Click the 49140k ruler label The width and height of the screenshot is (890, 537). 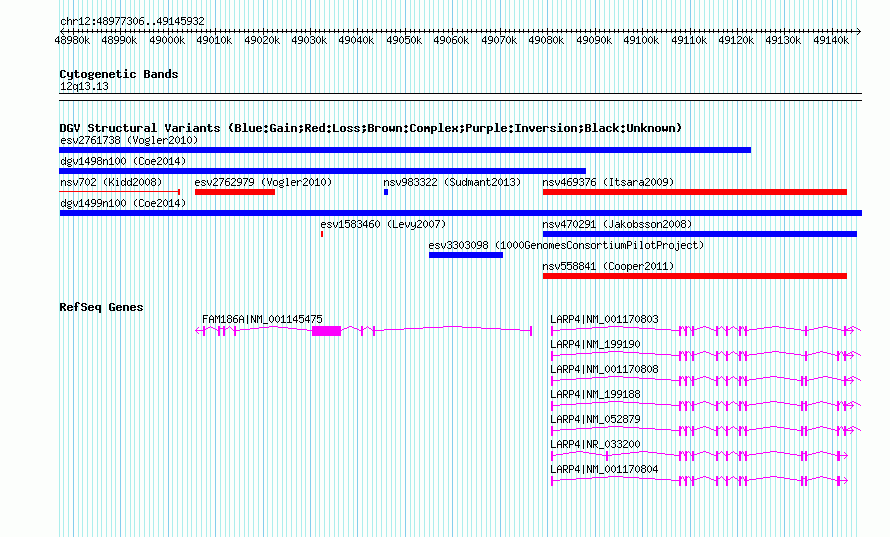point(830,40)
